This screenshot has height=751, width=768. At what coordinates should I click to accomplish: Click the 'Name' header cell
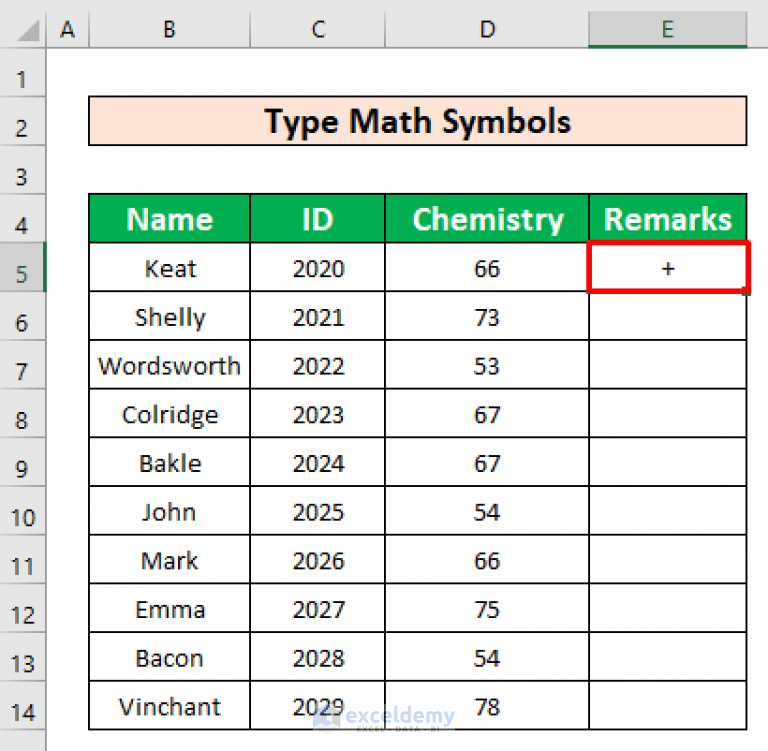pos(169,218)
